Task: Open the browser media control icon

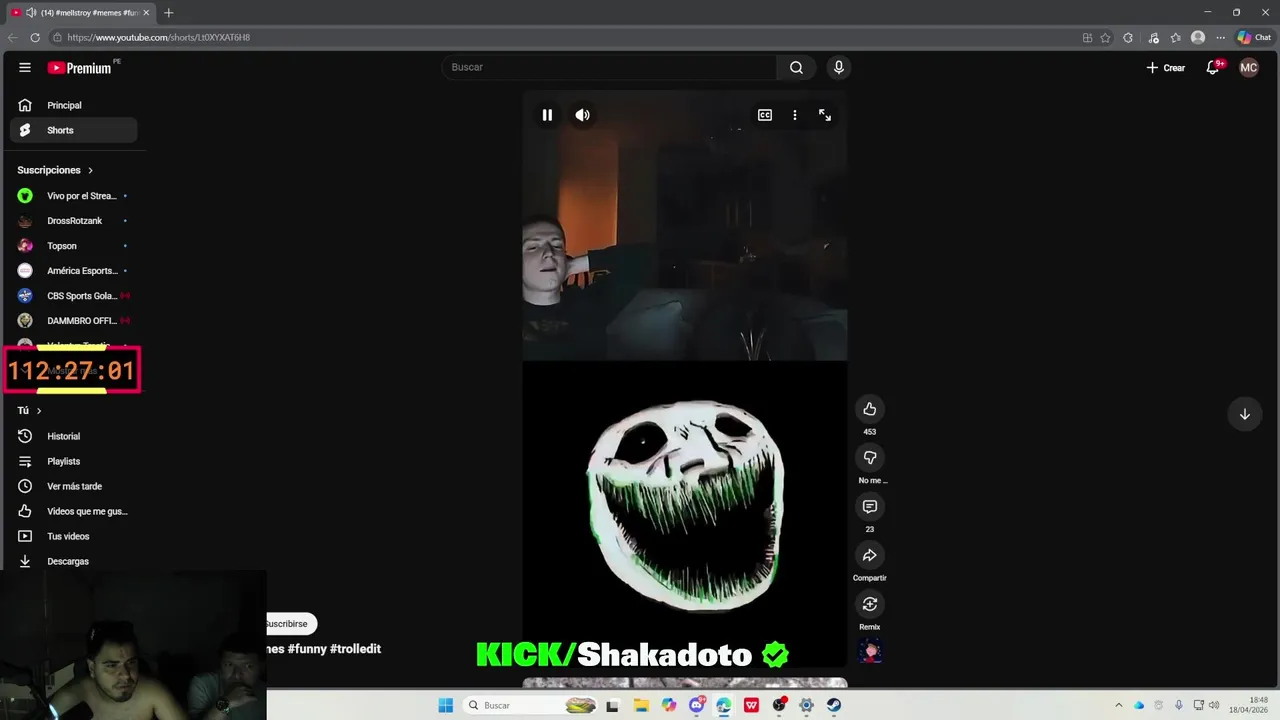Action: click(x=1153, y=38)
